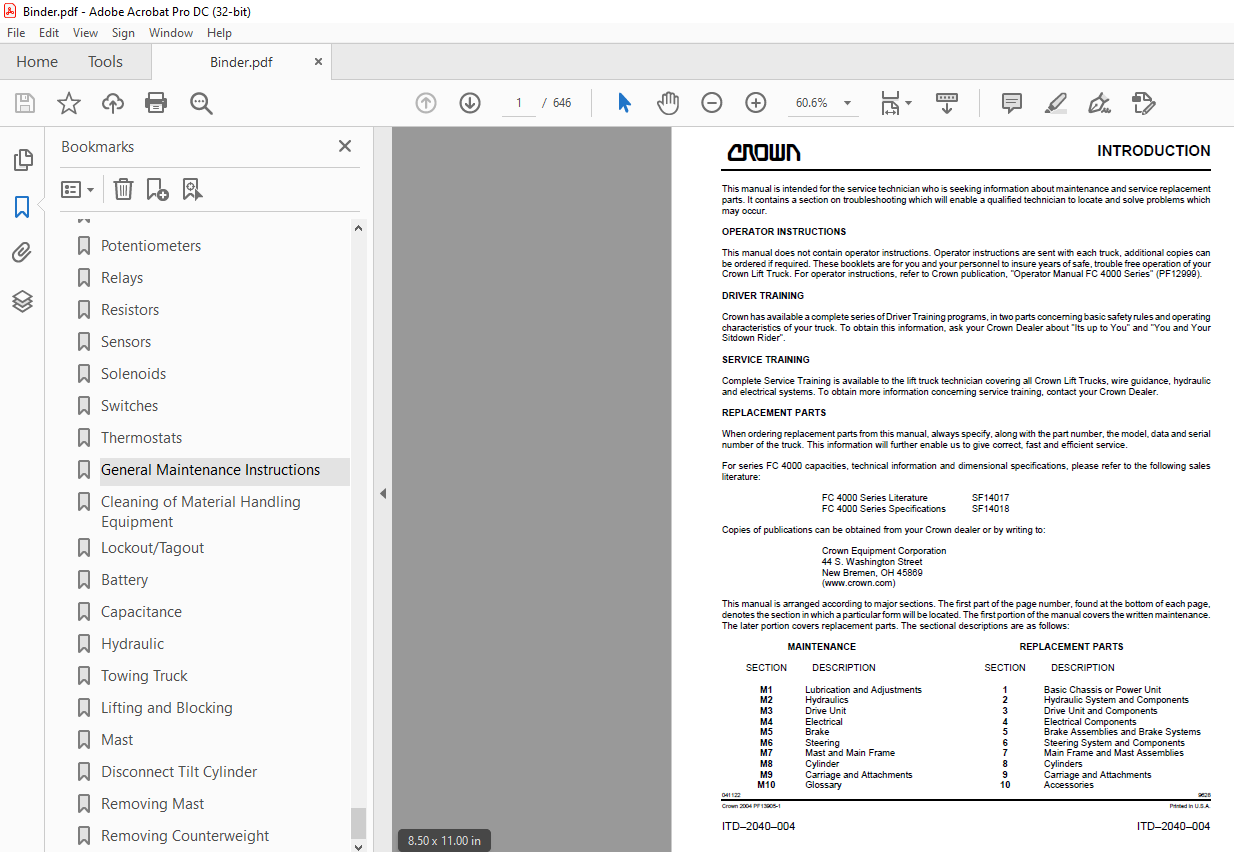Open the Solenoids bookmark
The image size is (1234, 852).
pyautogui.click(x=133, y=374)
